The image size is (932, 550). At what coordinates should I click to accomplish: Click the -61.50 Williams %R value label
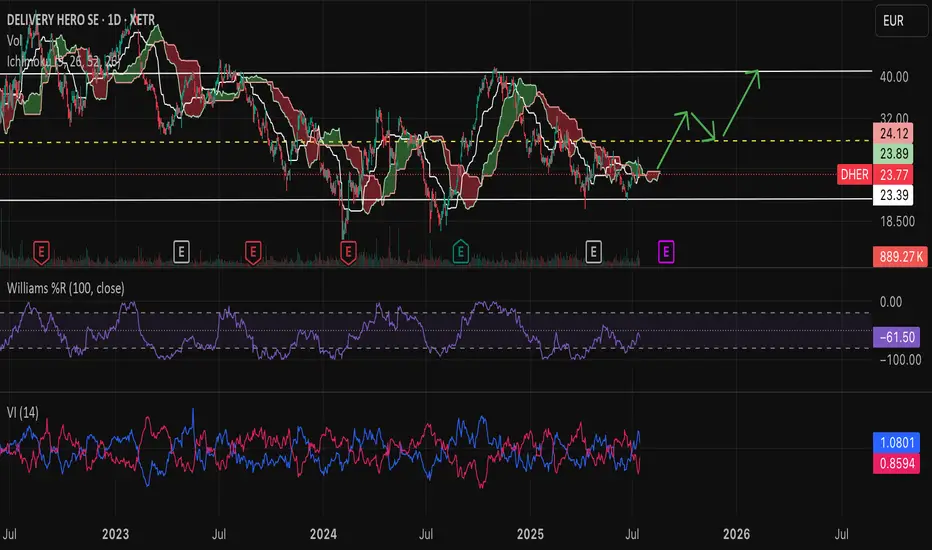click(896, 337)
